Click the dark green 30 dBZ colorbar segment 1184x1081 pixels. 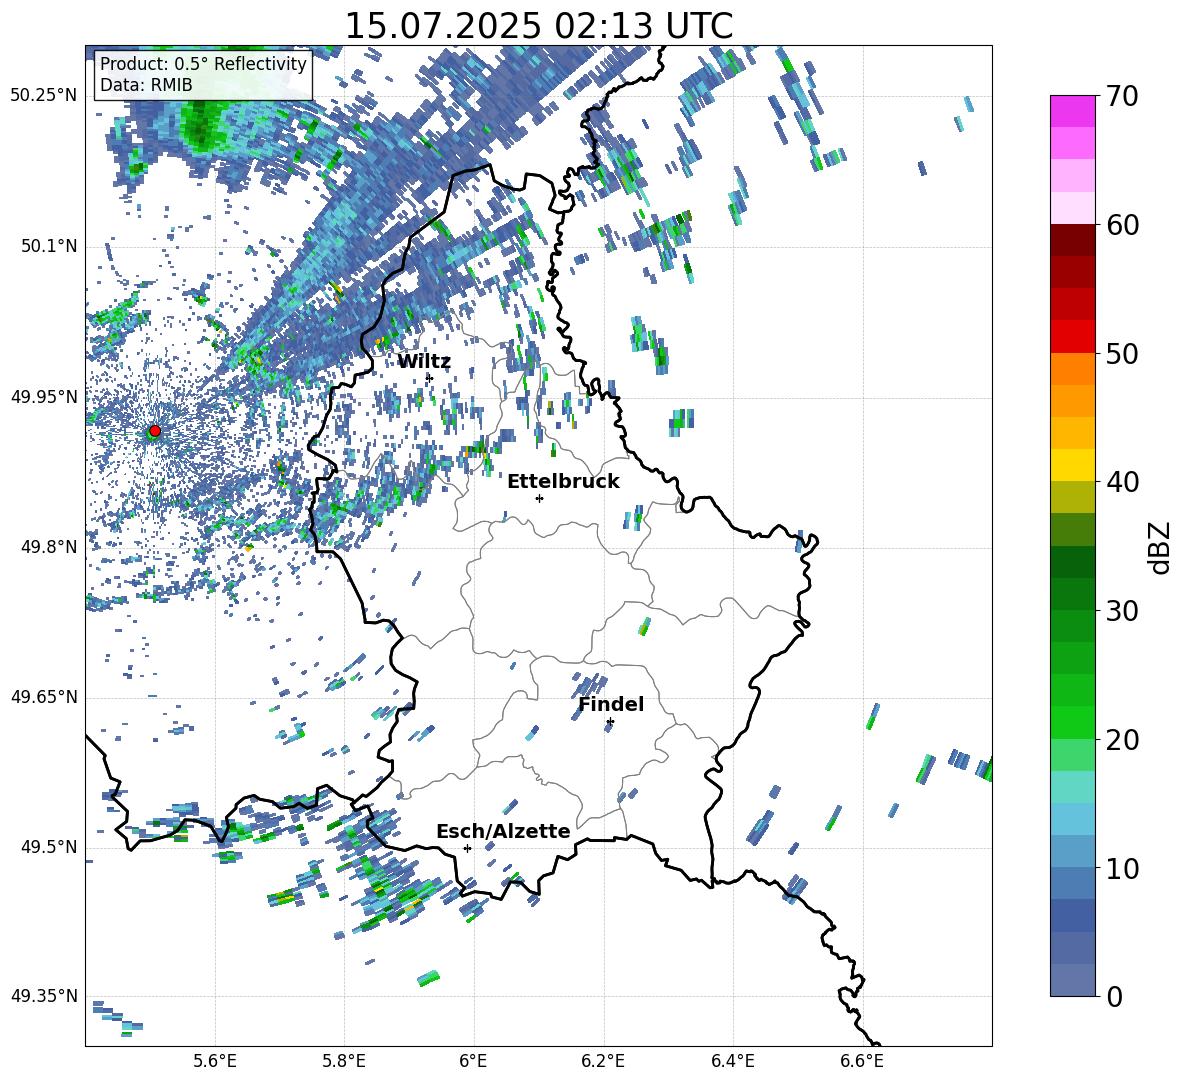pyautogui.click(x=1072, y=593)
